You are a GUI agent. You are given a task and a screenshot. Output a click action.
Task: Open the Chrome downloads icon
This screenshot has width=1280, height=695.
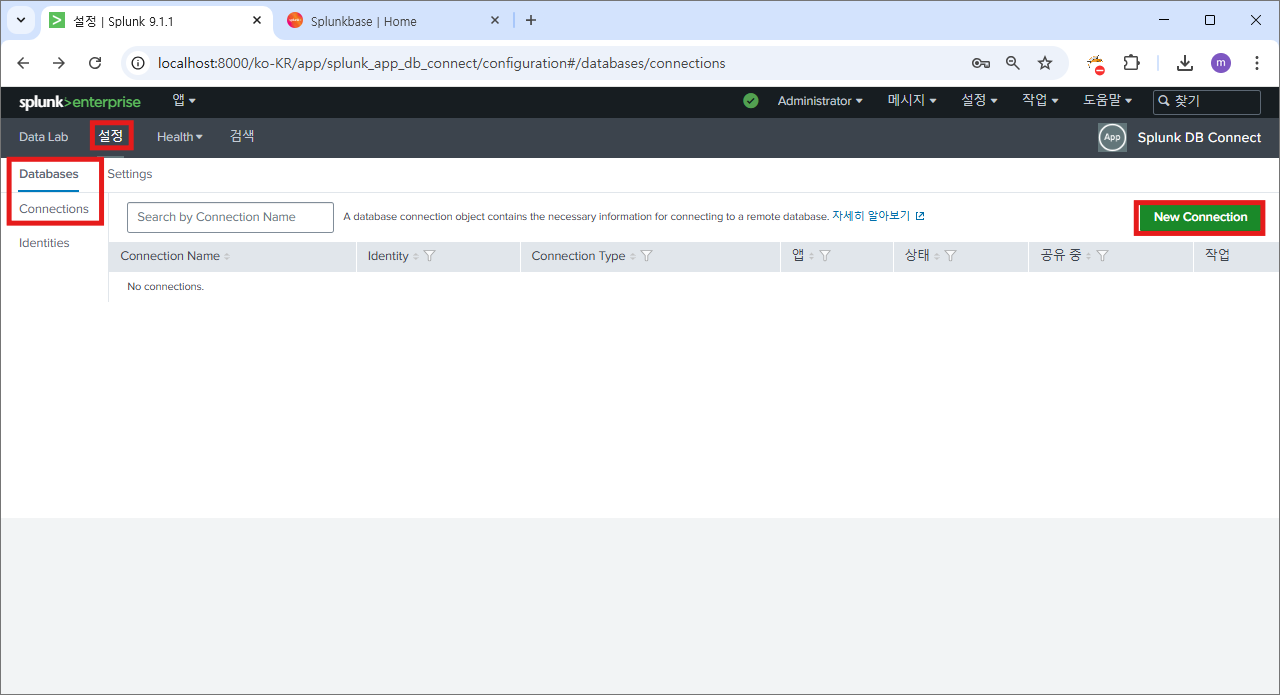tap(1185, 63)
